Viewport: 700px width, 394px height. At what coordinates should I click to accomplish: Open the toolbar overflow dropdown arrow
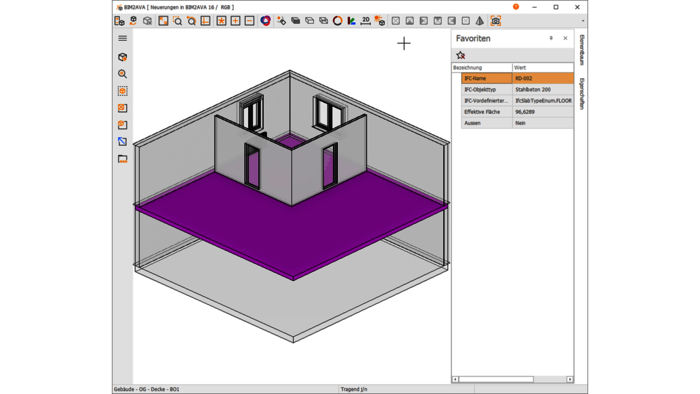tap(583, 21)
